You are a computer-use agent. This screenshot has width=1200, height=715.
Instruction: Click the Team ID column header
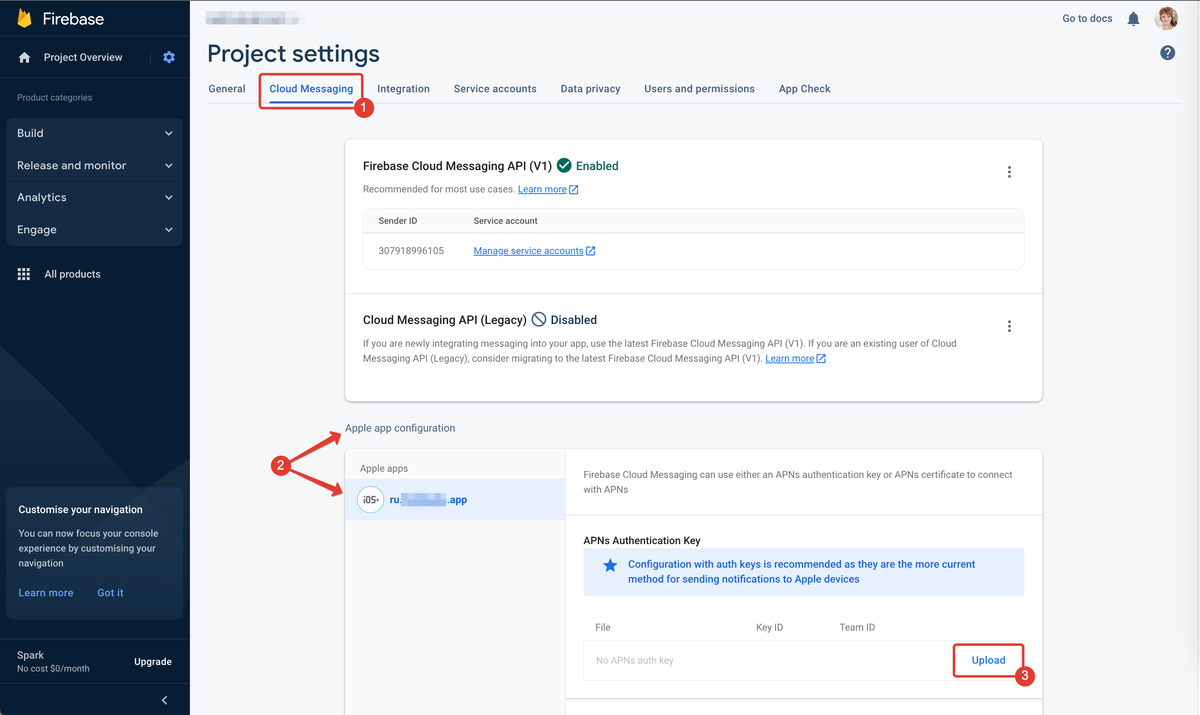tap(858, 628)
